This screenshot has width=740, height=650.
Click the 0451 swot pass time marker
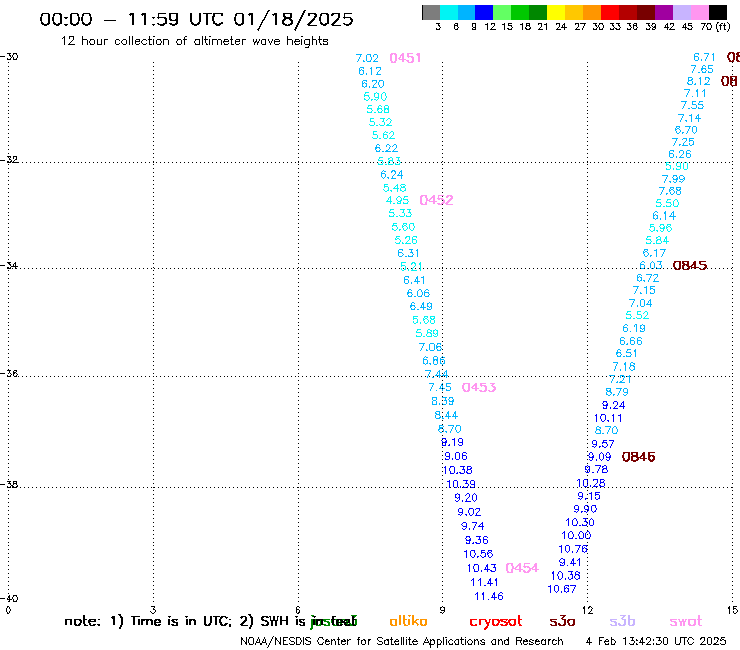tap(405, 58)
